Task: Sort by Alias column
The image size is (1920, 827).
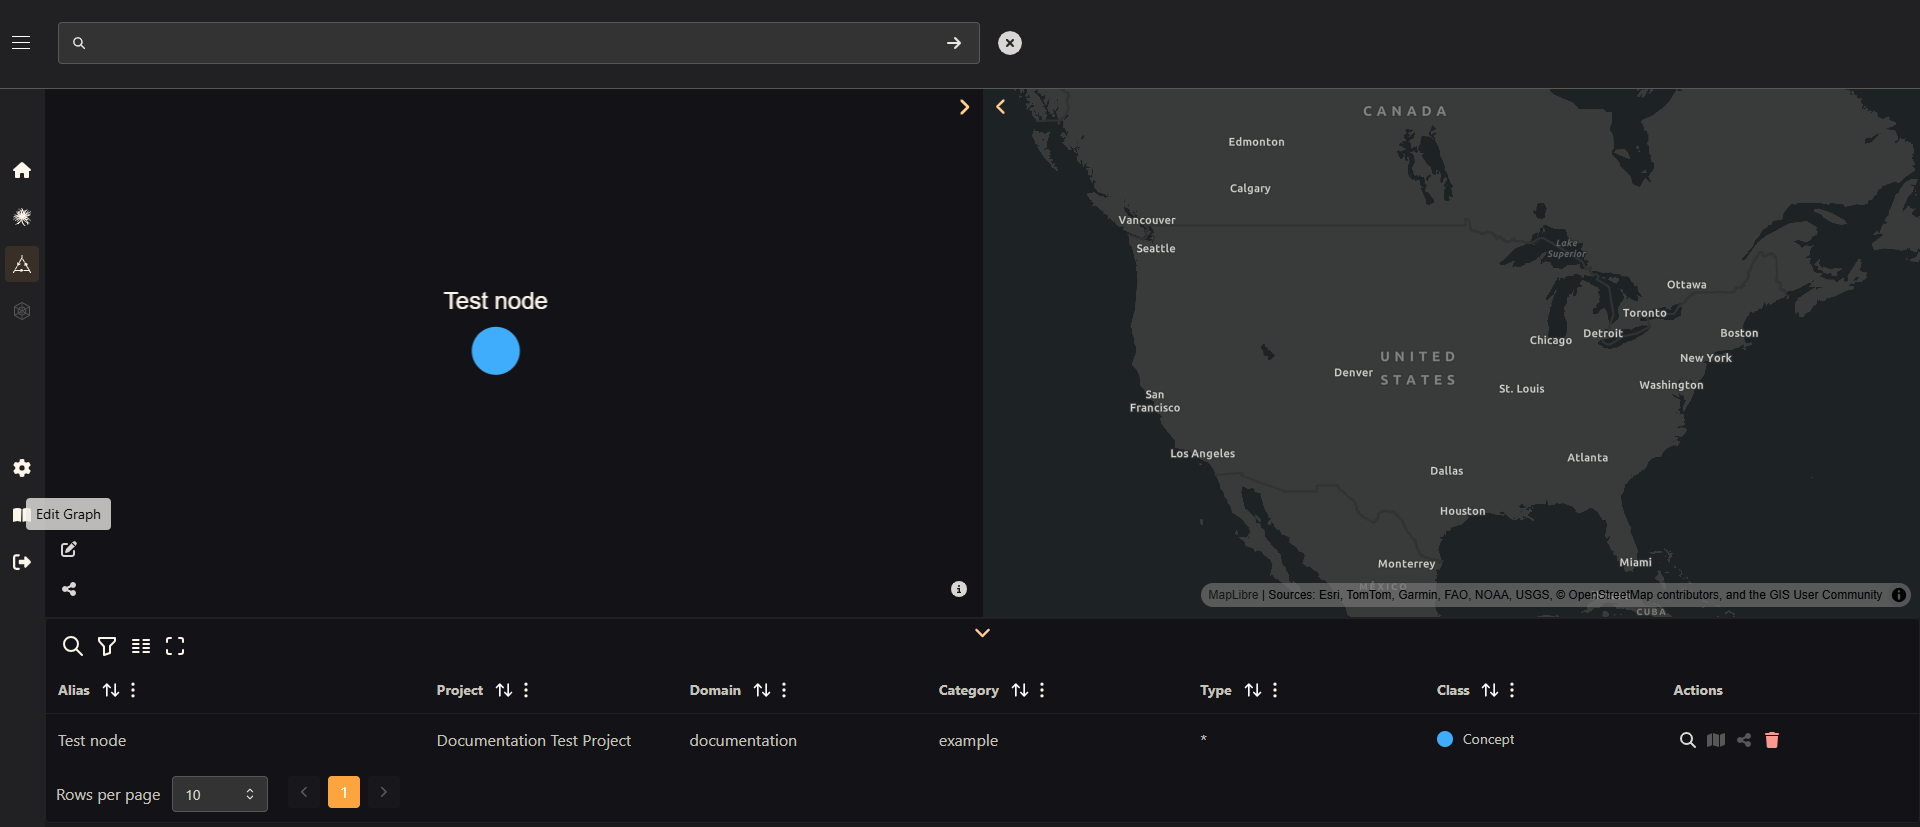Action: pos(111,690)
